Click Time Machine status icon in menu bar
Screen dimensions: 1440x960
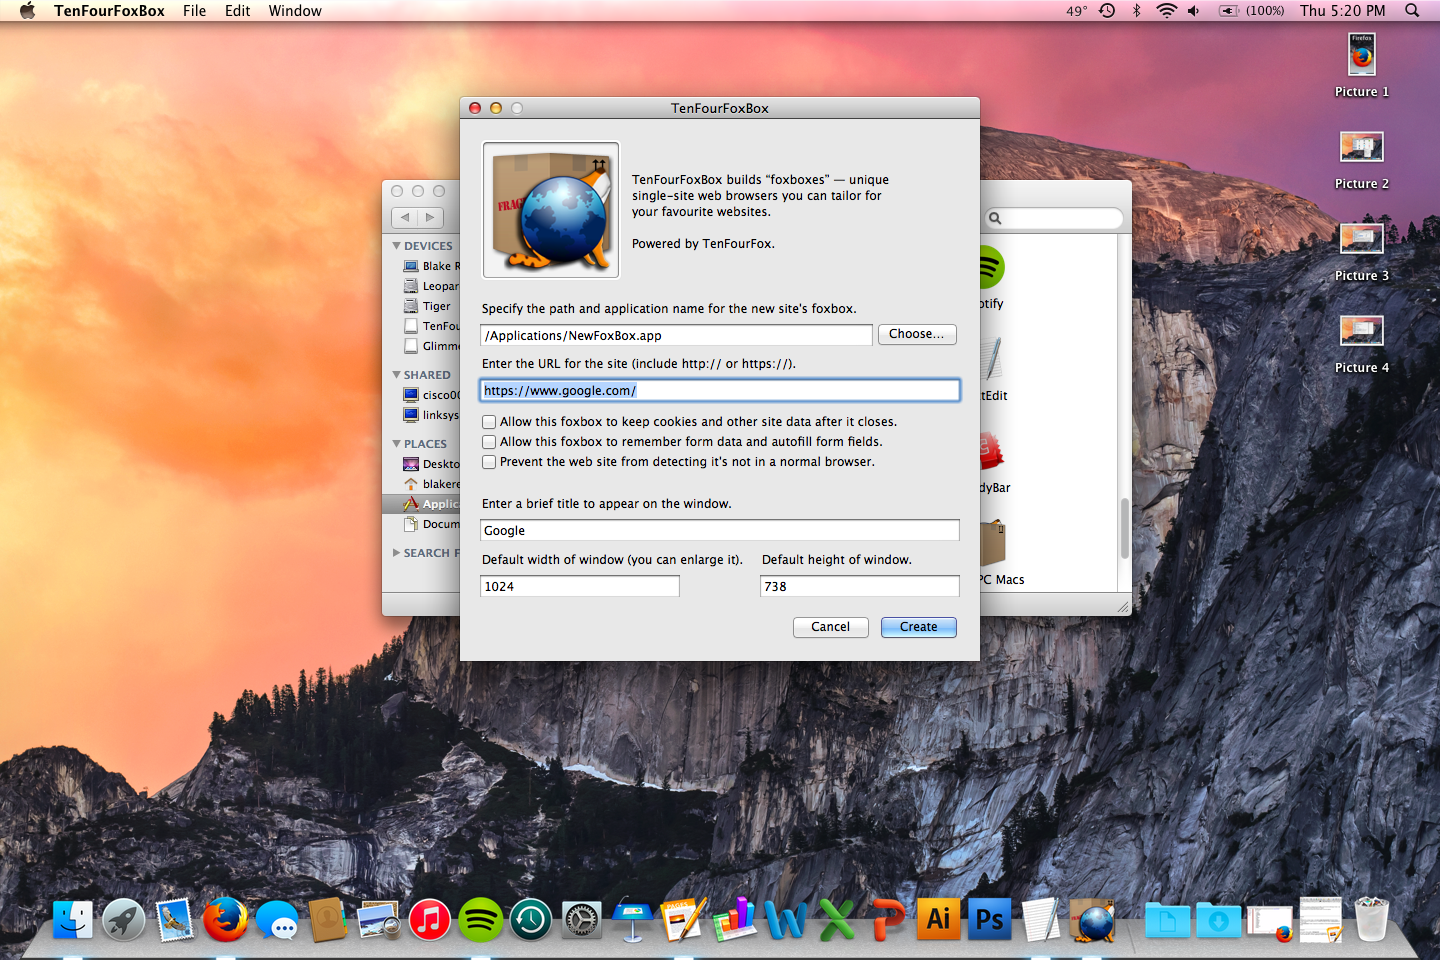pos(1107,10)
